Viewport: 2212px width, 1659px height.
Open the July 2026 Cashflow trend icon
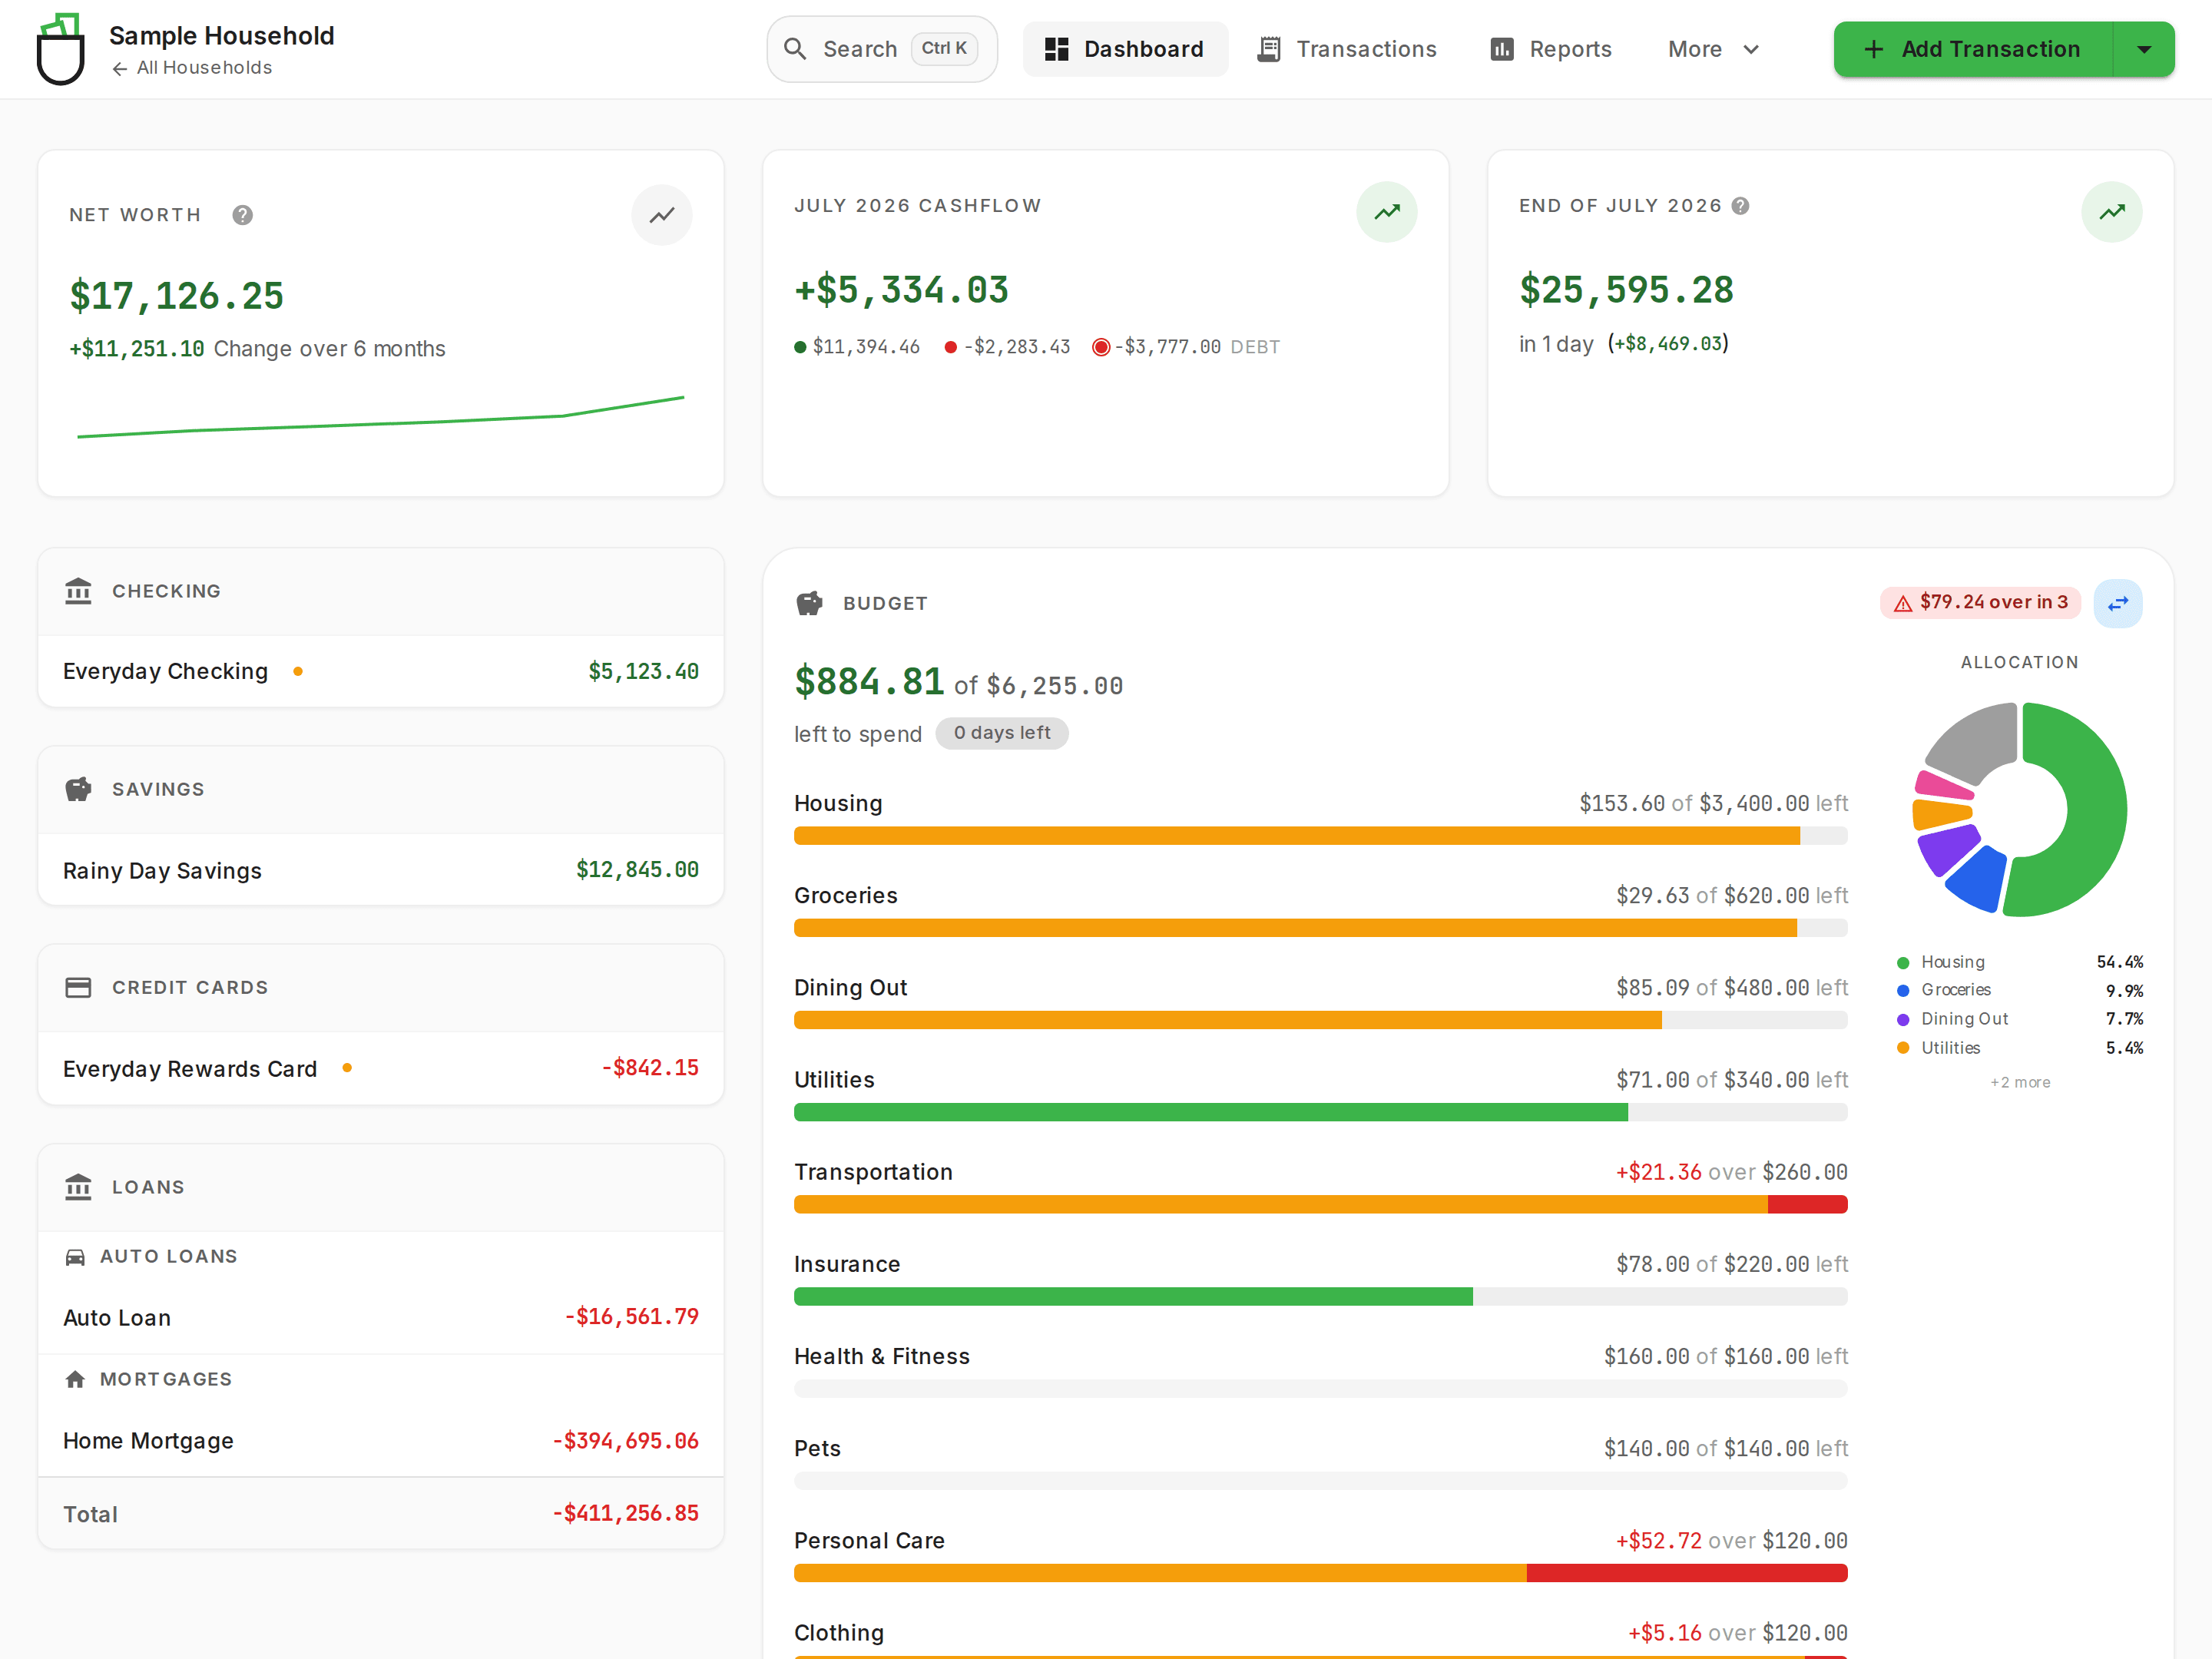(x=1387, y=212)
